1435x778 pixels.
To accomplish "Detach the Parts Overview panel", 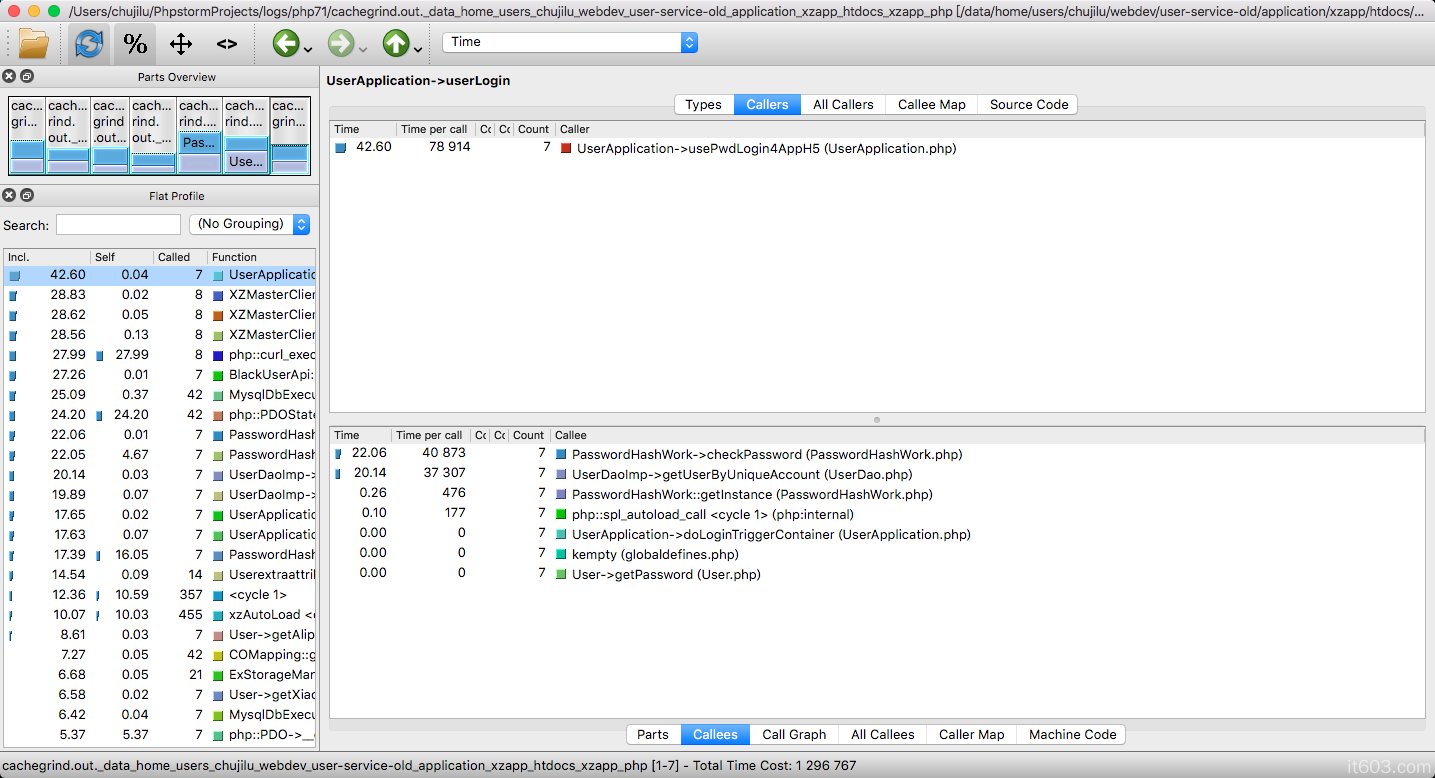I will 27,77.
